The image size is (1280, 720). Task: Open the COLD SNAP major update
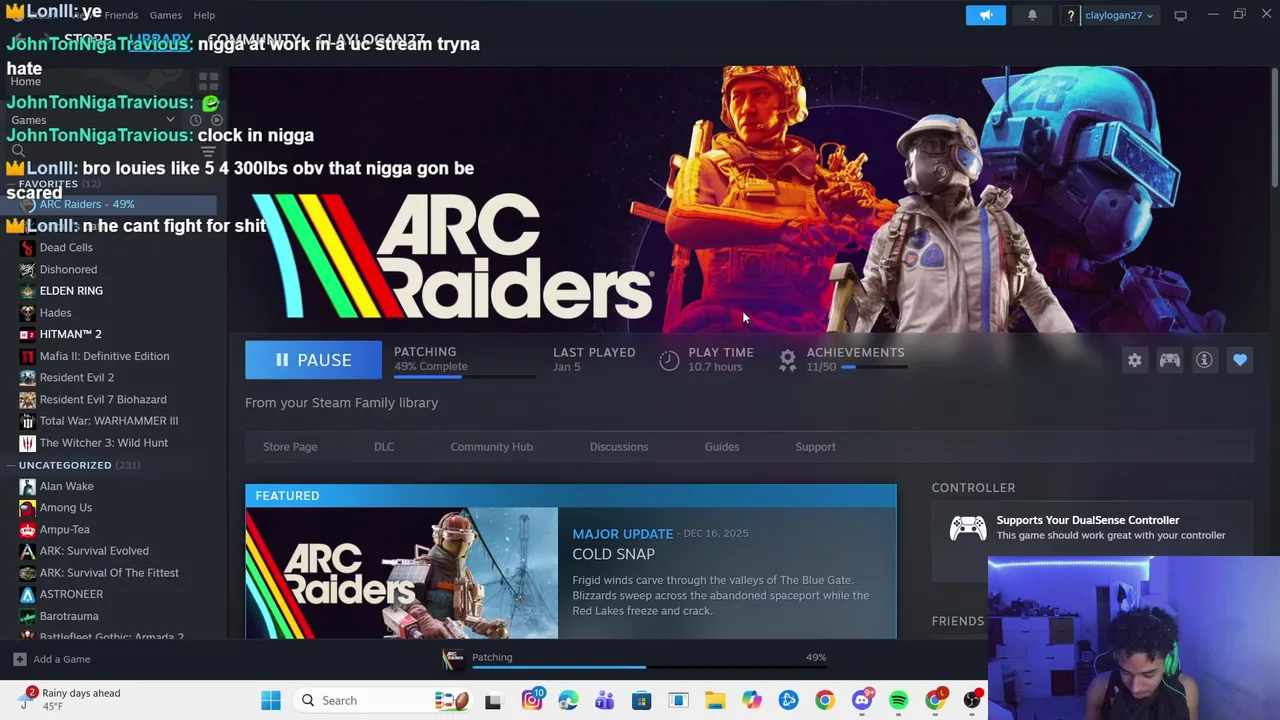[x=614, y=554]
